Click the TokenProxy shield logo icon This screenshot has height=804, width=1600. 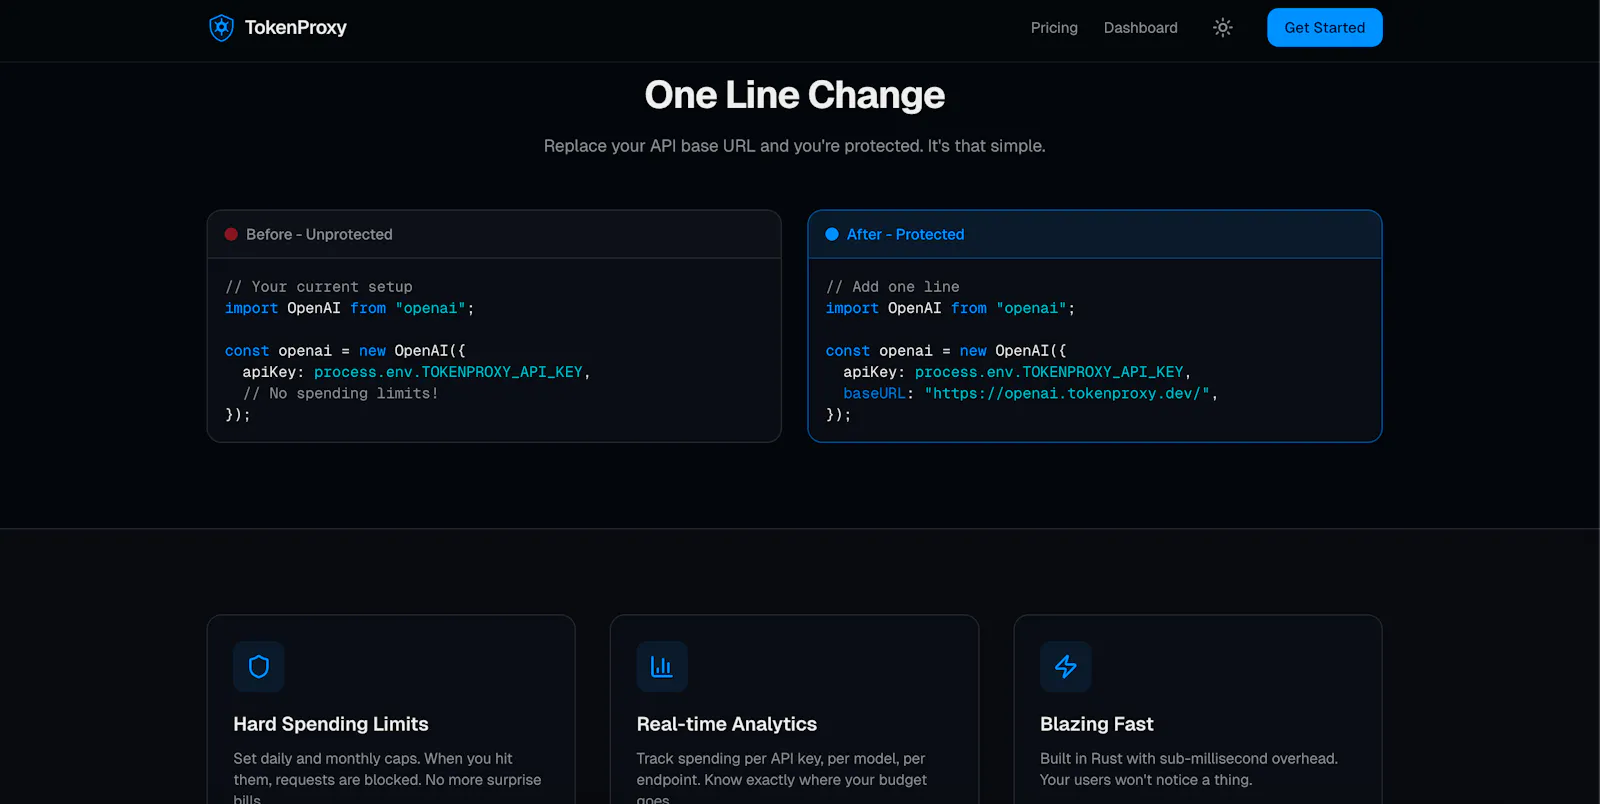coord(221,28)
